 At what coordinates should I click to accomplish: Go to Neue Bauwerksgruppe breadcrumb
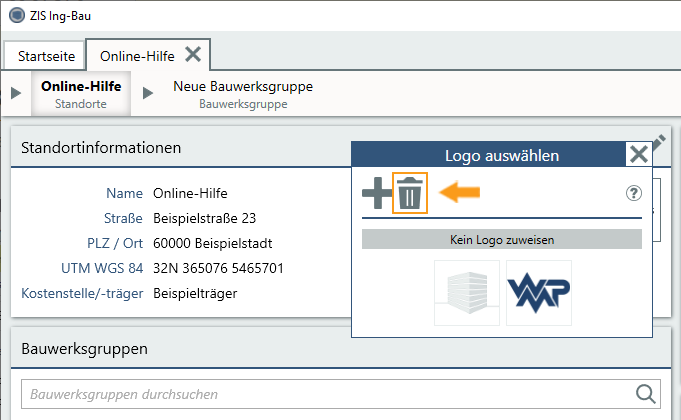(x=243, y=94)
